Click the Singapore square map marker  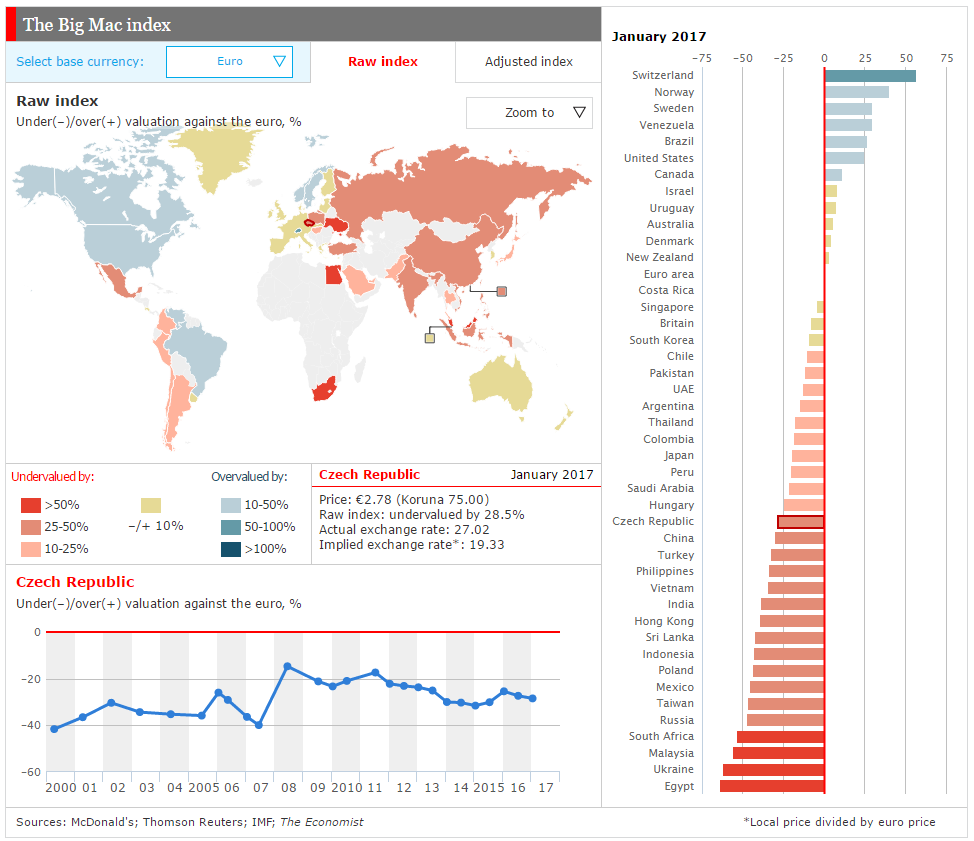point(430,339)
